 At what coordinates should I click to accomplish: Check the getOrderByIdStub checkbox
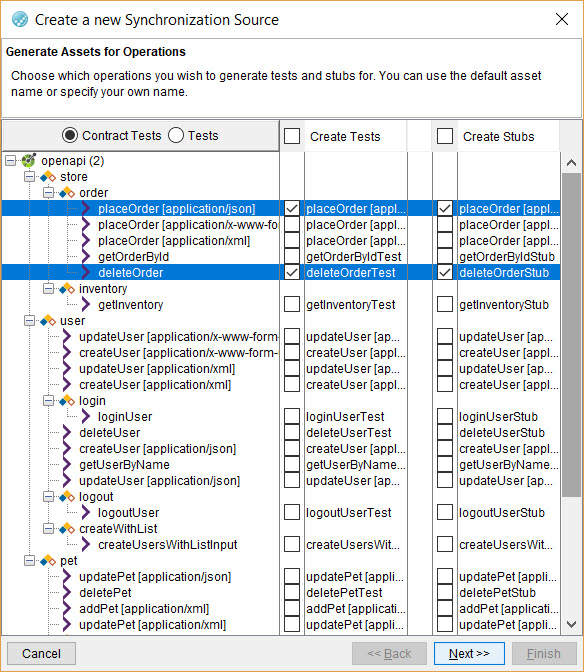coord(445,257)
